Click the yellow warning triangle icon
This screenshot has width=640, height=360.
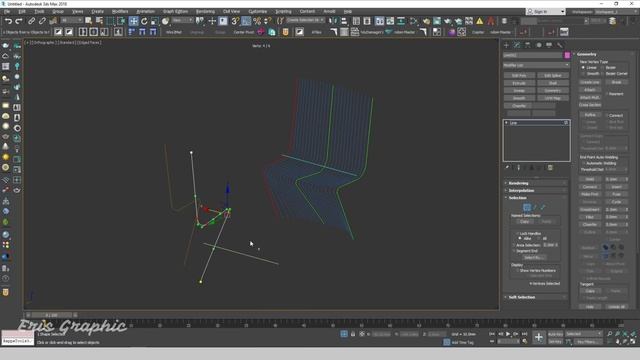pyautogui.click(x=480, y=21)
